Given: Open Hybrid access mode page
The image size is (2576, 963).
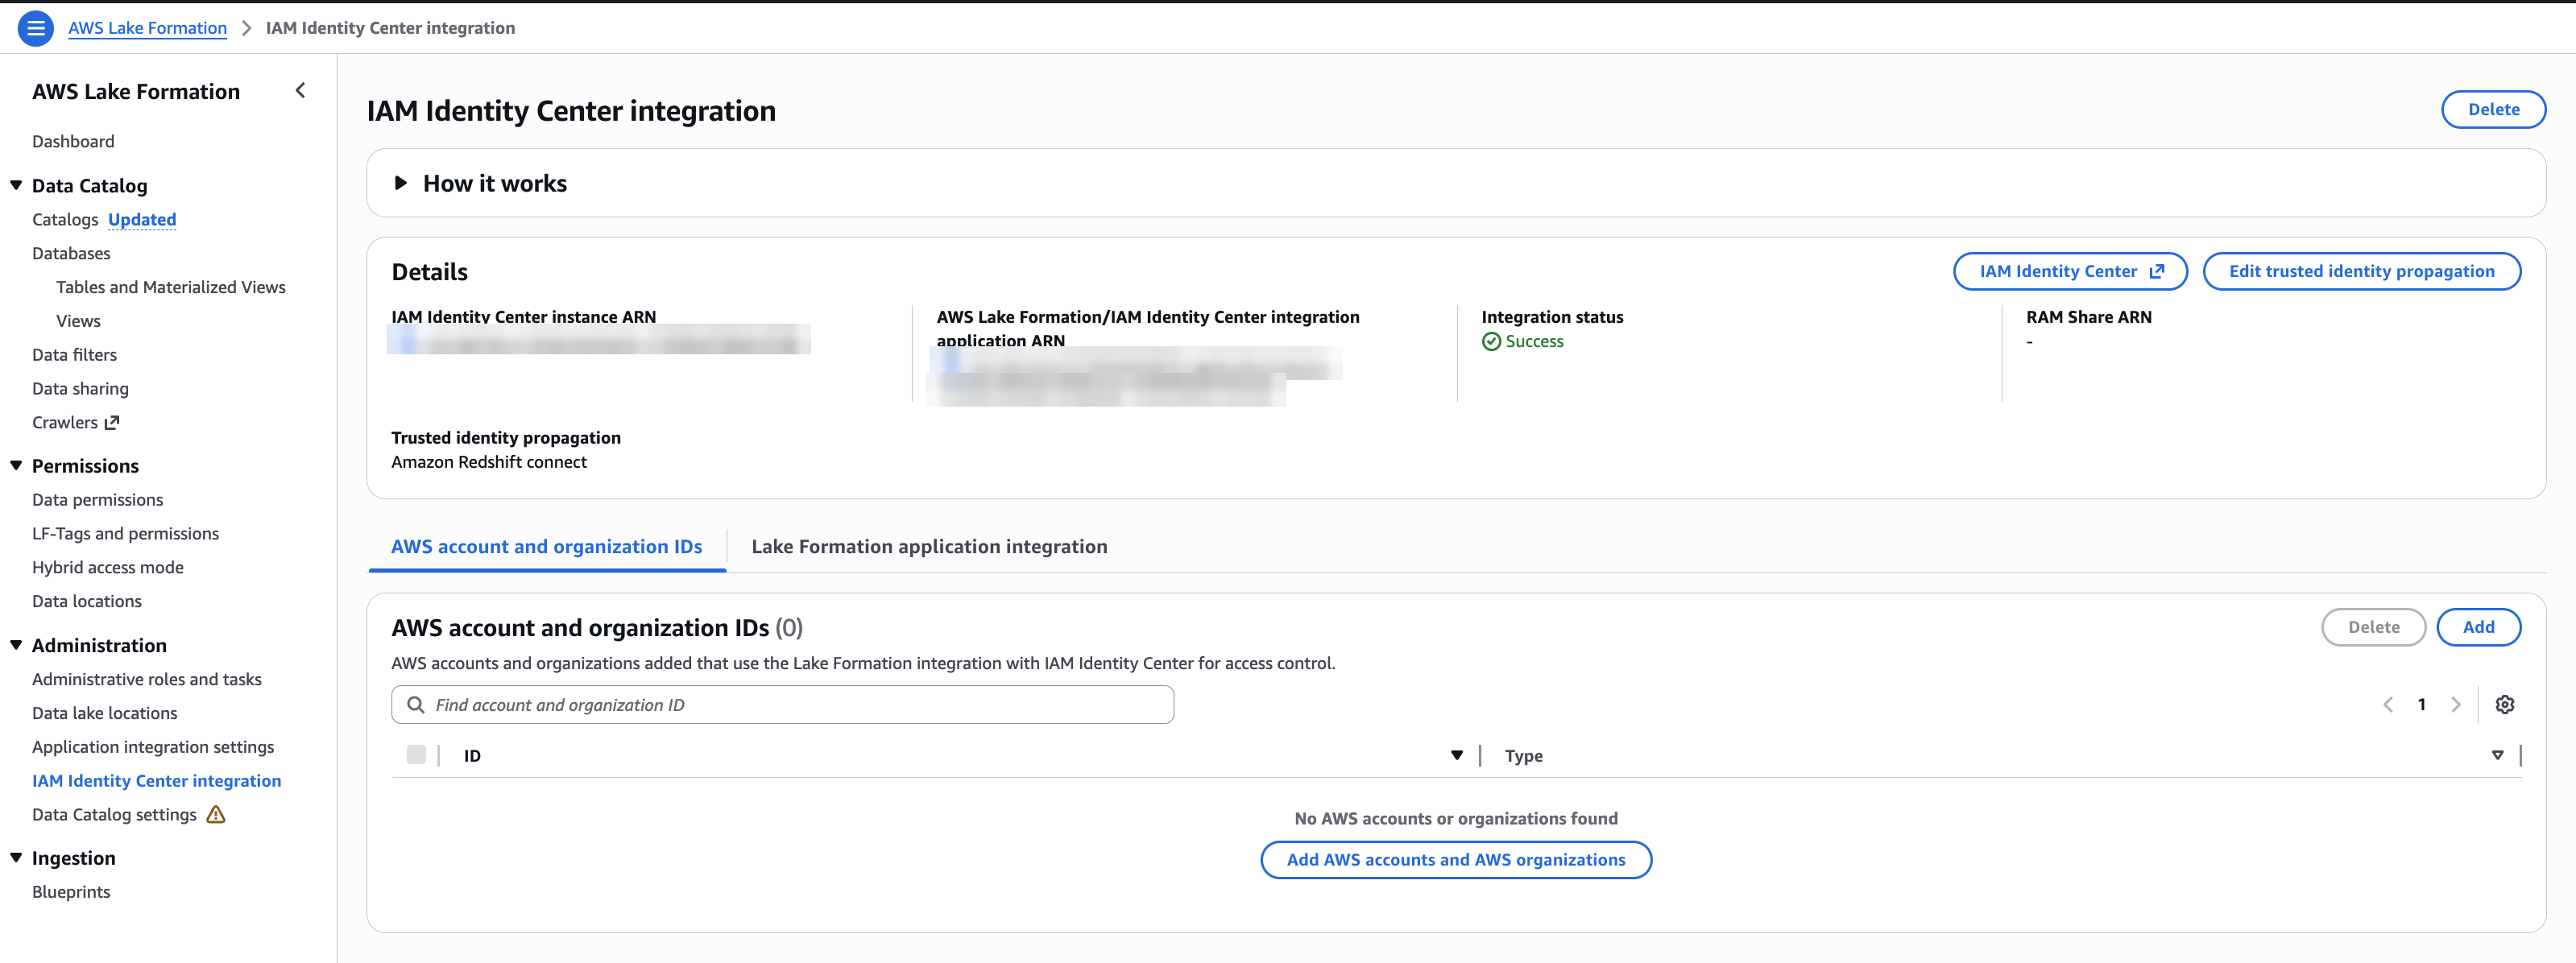Looking at the screenshot, I should (x=108, y=568).
